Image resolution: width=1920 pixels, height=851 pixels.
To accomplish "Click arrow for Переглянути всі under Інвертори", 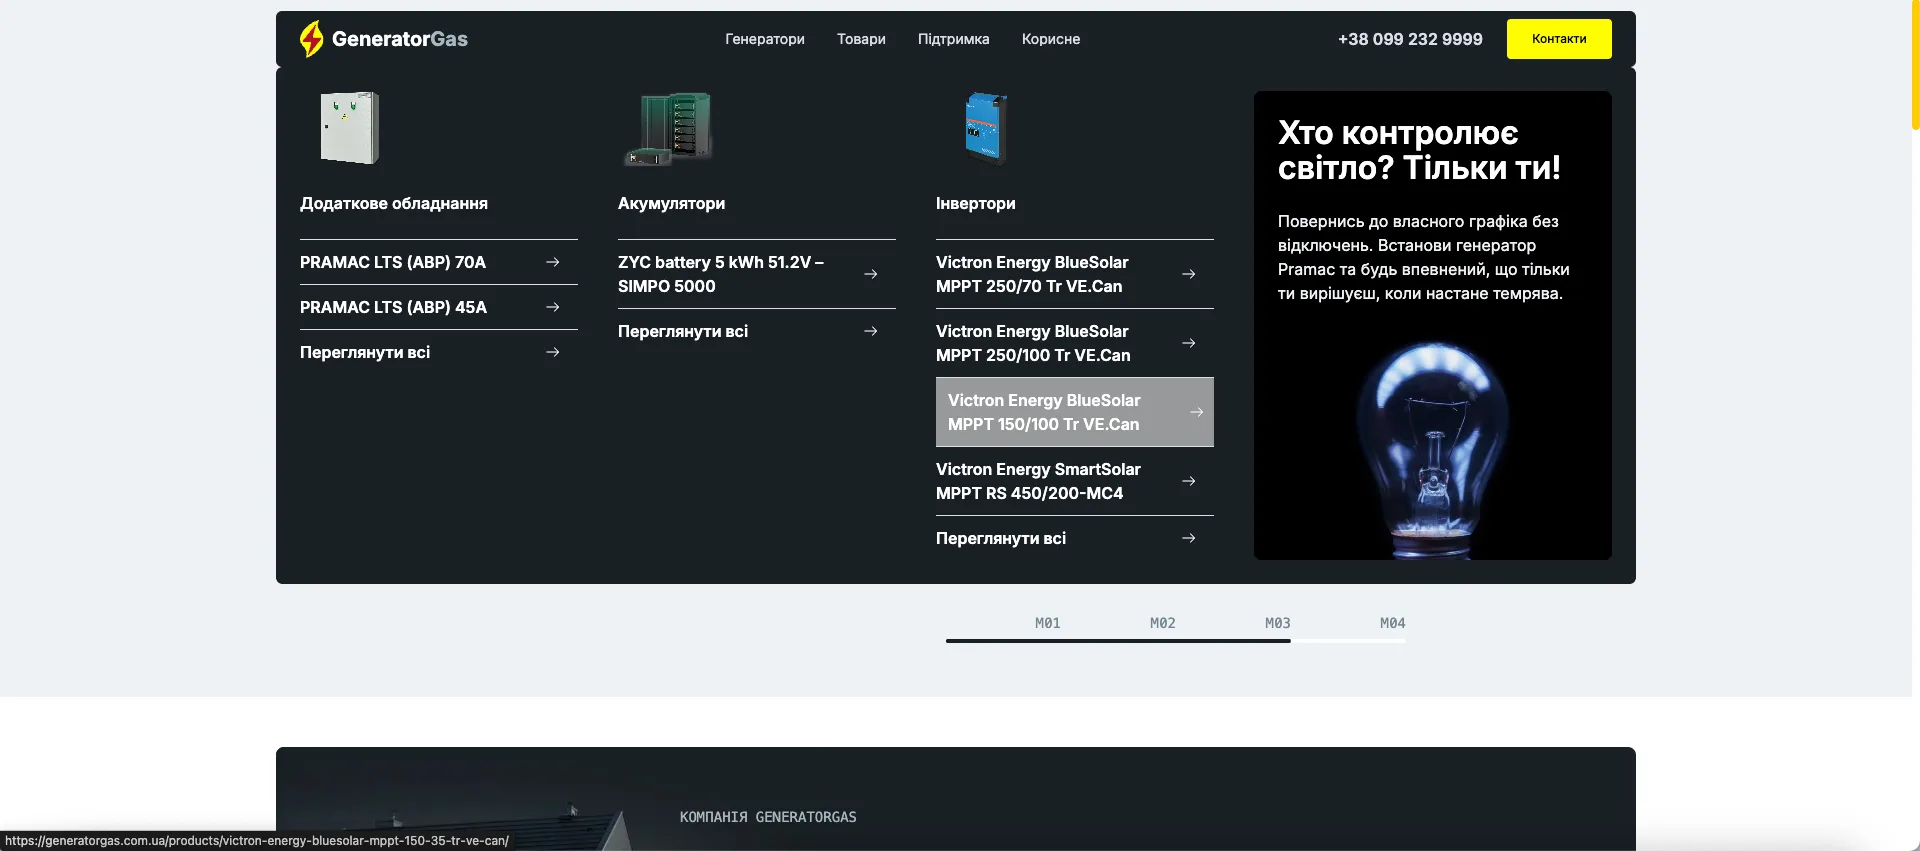I will 1189,538.
